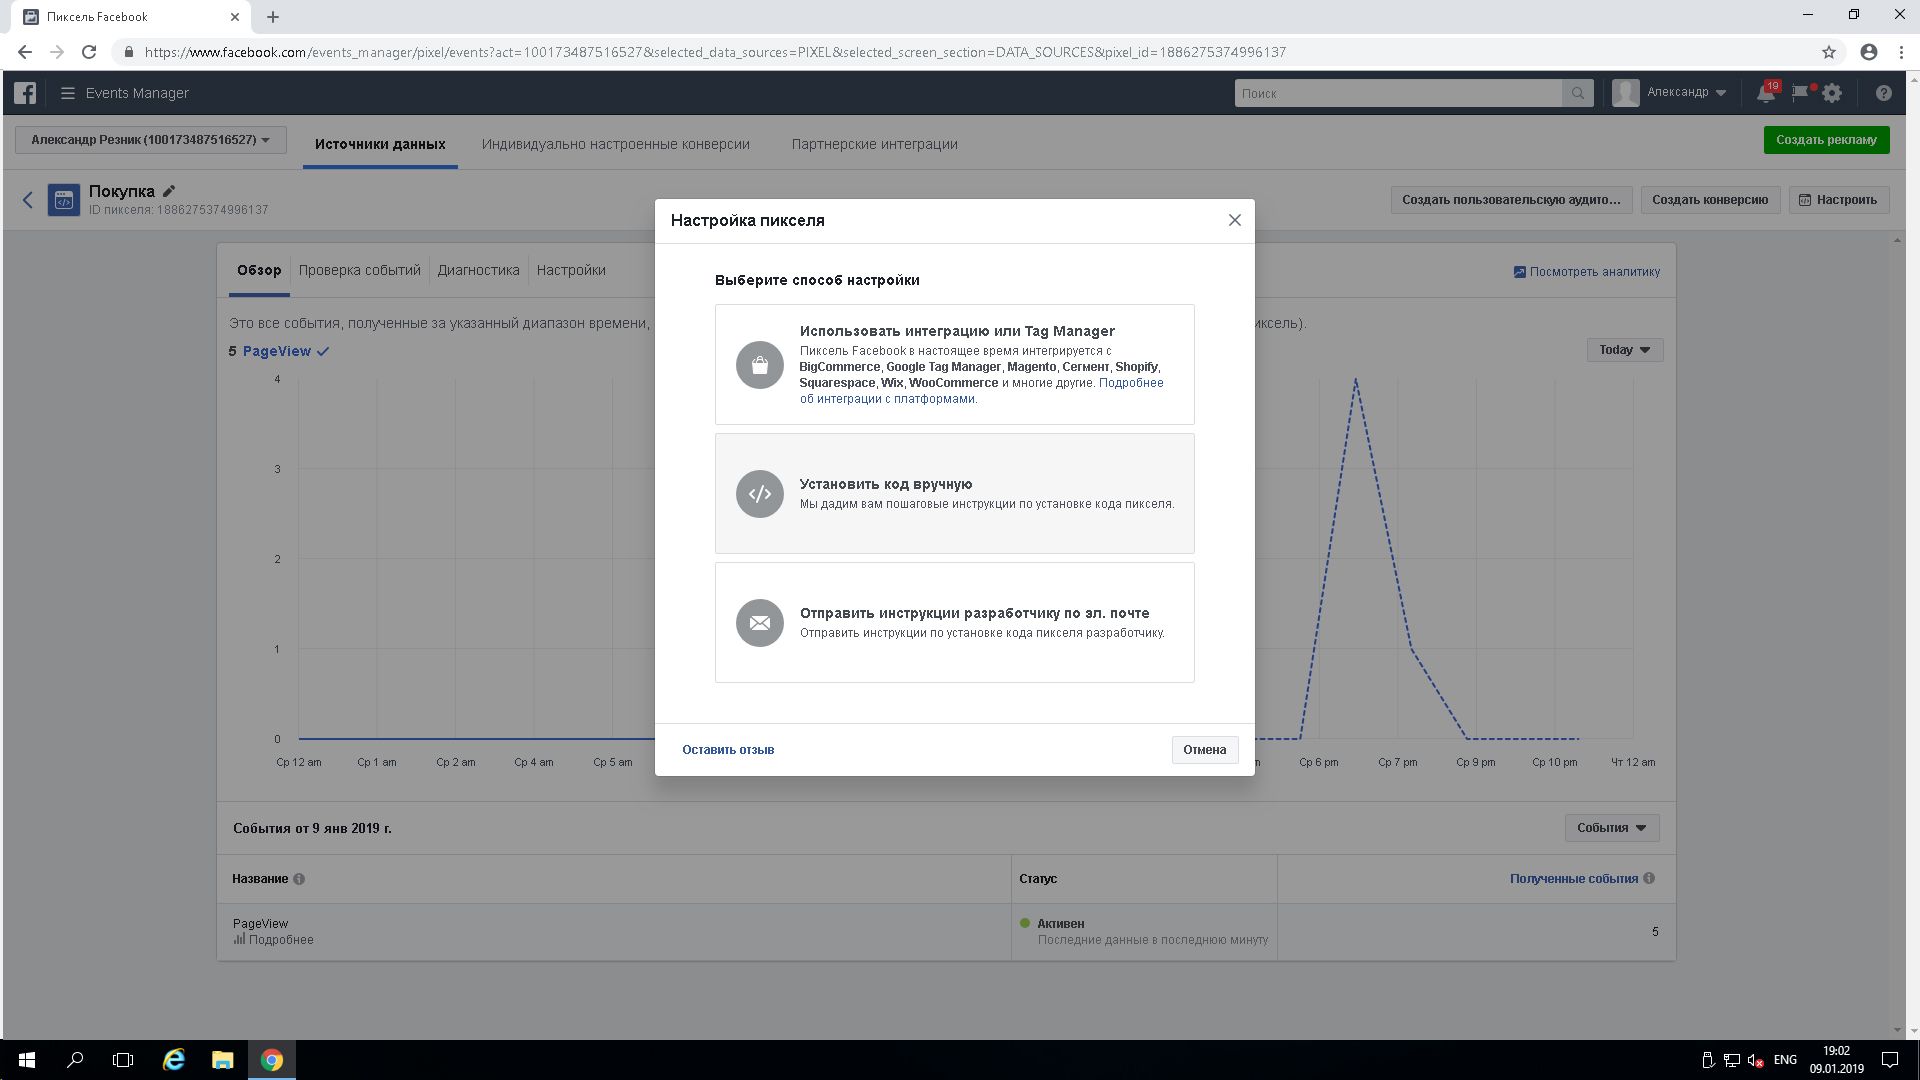The height and width of the screenshot is (1080, 1920).
Task: Click the ENG language indicator
Action: tap(1785, 1060)
